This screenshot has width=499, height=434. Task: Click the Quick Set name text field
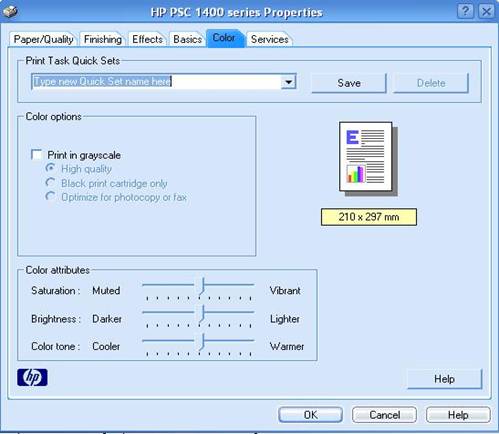(157, 82)
